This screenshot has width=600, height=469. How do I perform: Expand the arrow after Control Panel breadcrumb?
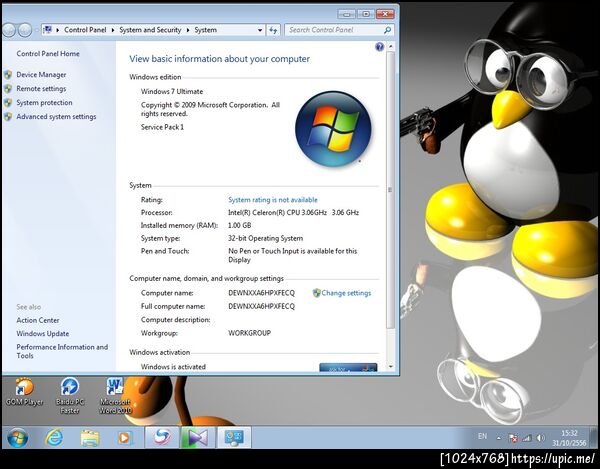[113, 30]
